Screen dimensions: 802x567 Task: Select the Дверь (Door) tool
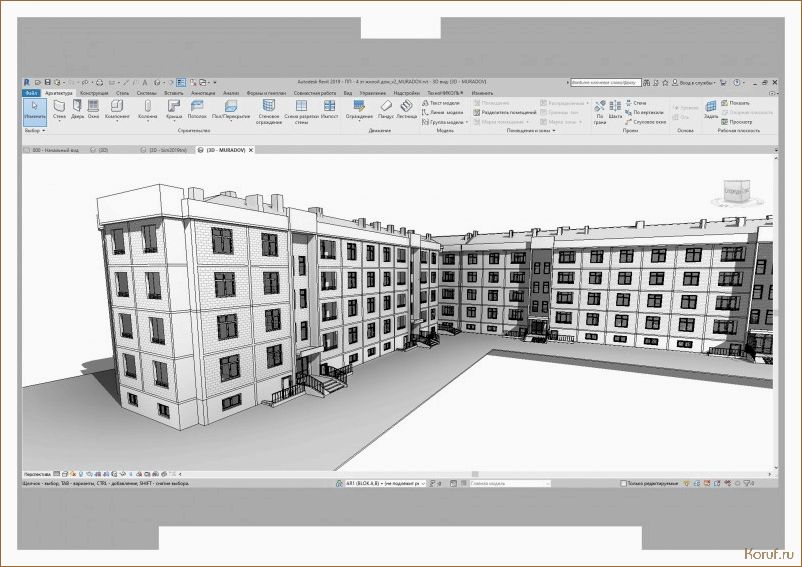pyautogui.click(x=77, y=109)
